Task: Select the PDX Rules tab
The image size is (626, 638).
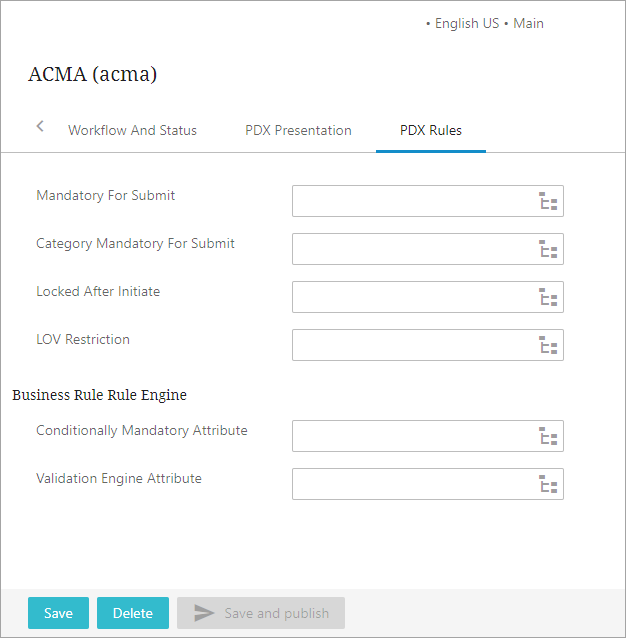Action: tap(431, 130)
